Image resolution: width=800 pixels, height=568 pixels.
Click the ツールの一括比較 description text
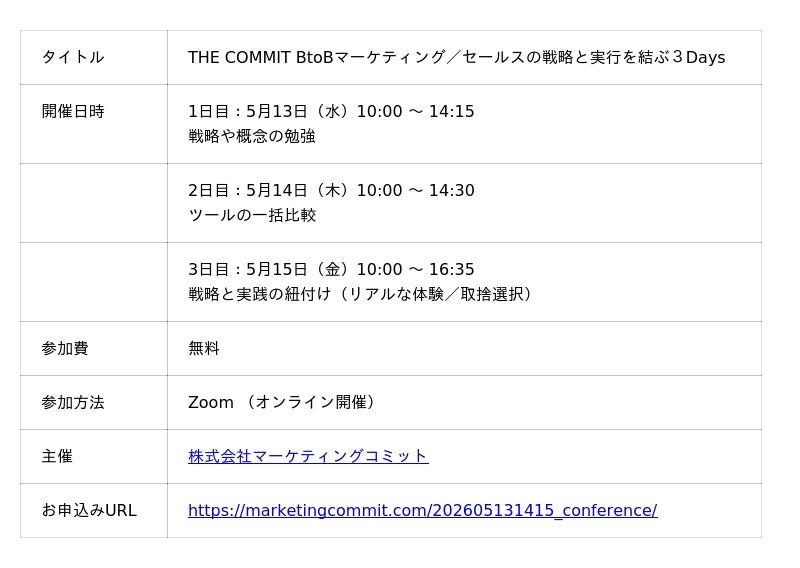(x=252, y=215)
